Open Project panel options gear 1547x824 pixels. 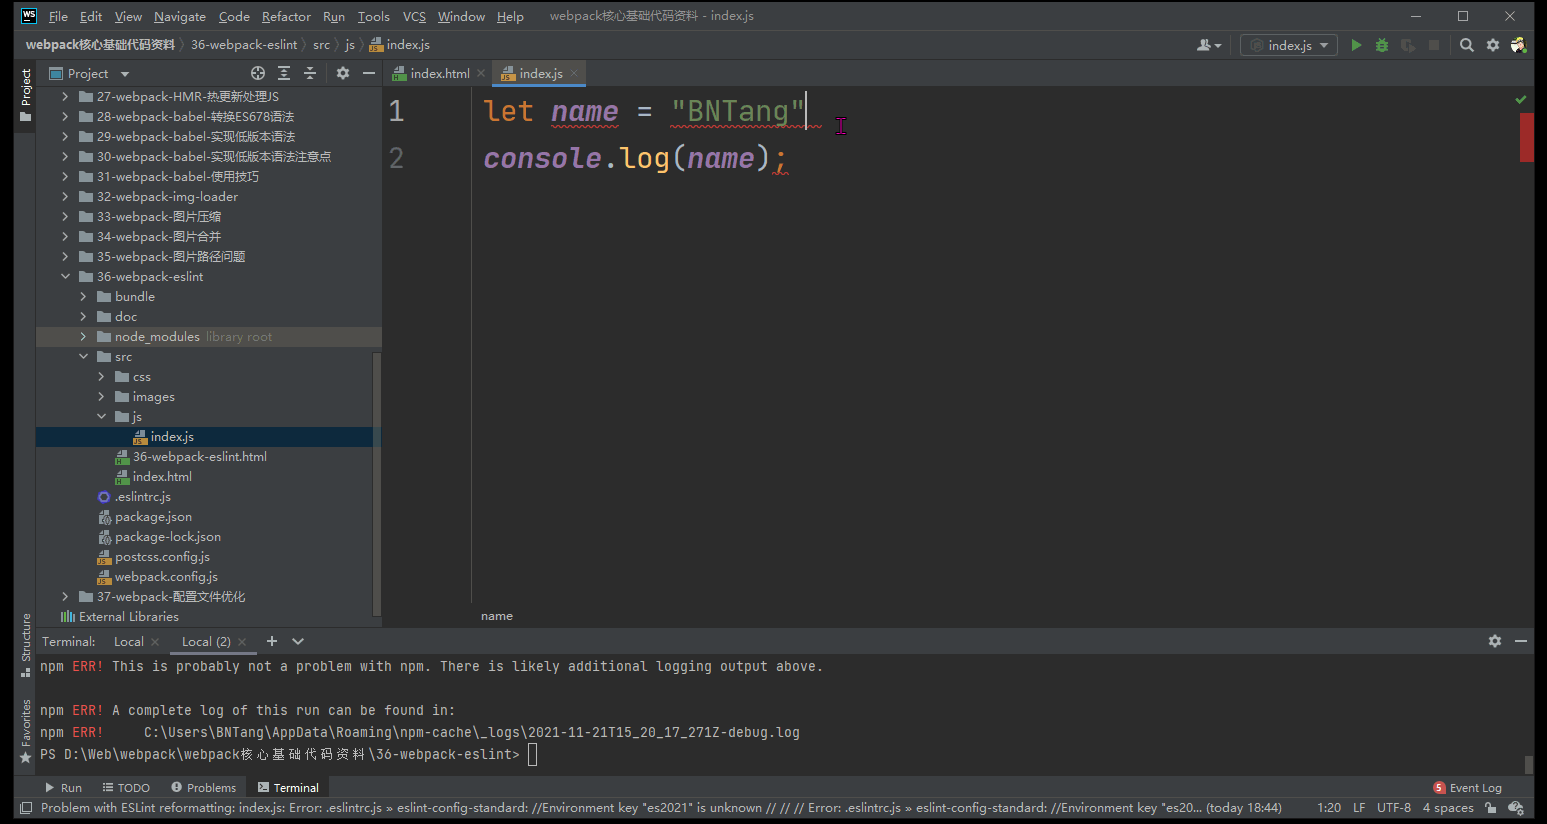click(x=343, y=73)
